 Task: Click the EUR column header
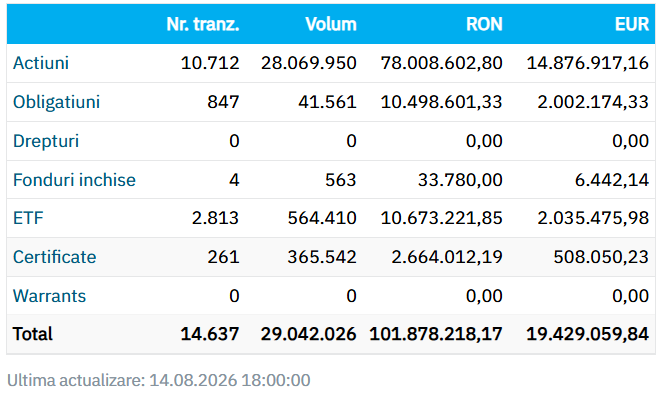click(x=632, y=24)
